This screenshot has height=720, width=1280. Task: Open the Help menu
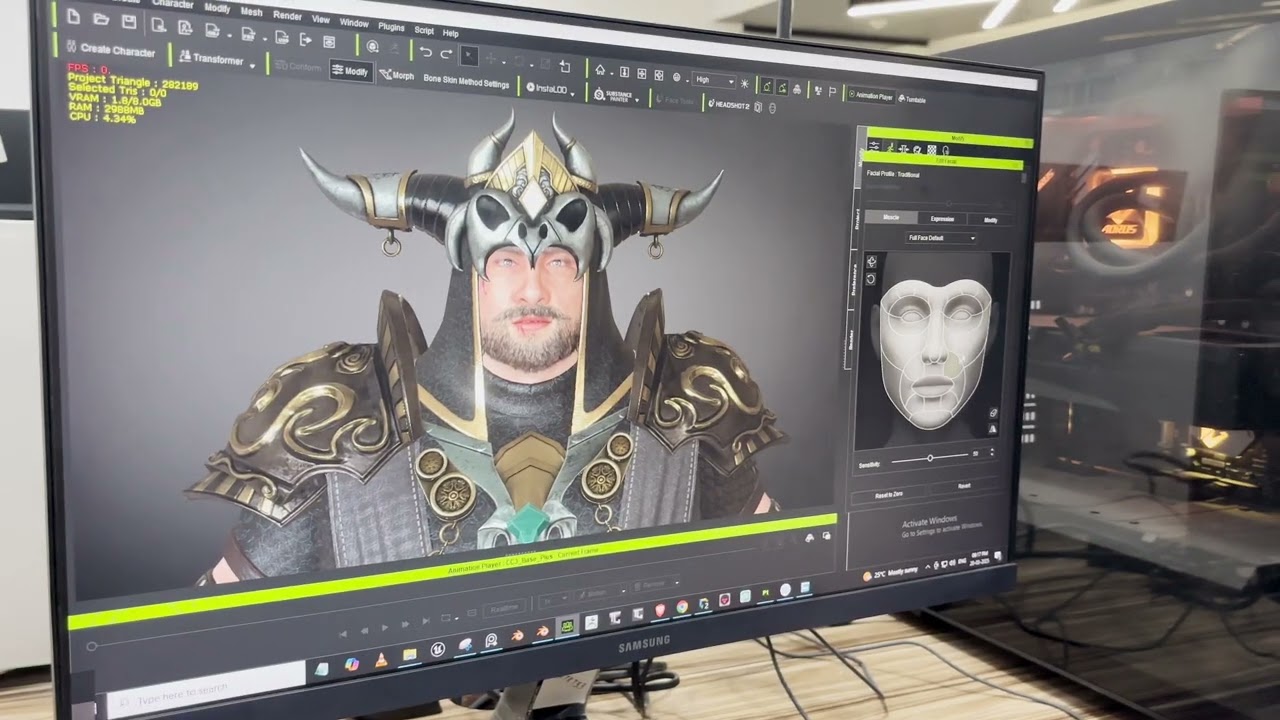point(450,33)
